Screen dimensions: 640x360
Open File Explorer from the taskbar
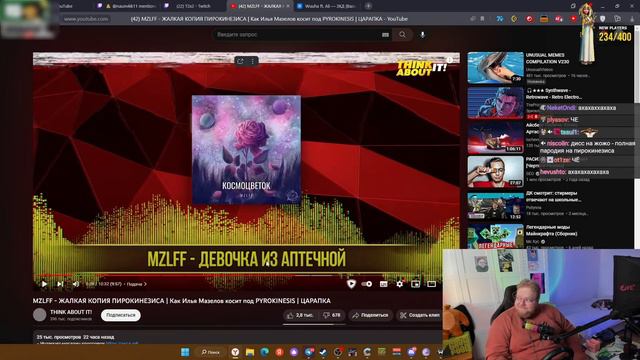tap(250, 352)
